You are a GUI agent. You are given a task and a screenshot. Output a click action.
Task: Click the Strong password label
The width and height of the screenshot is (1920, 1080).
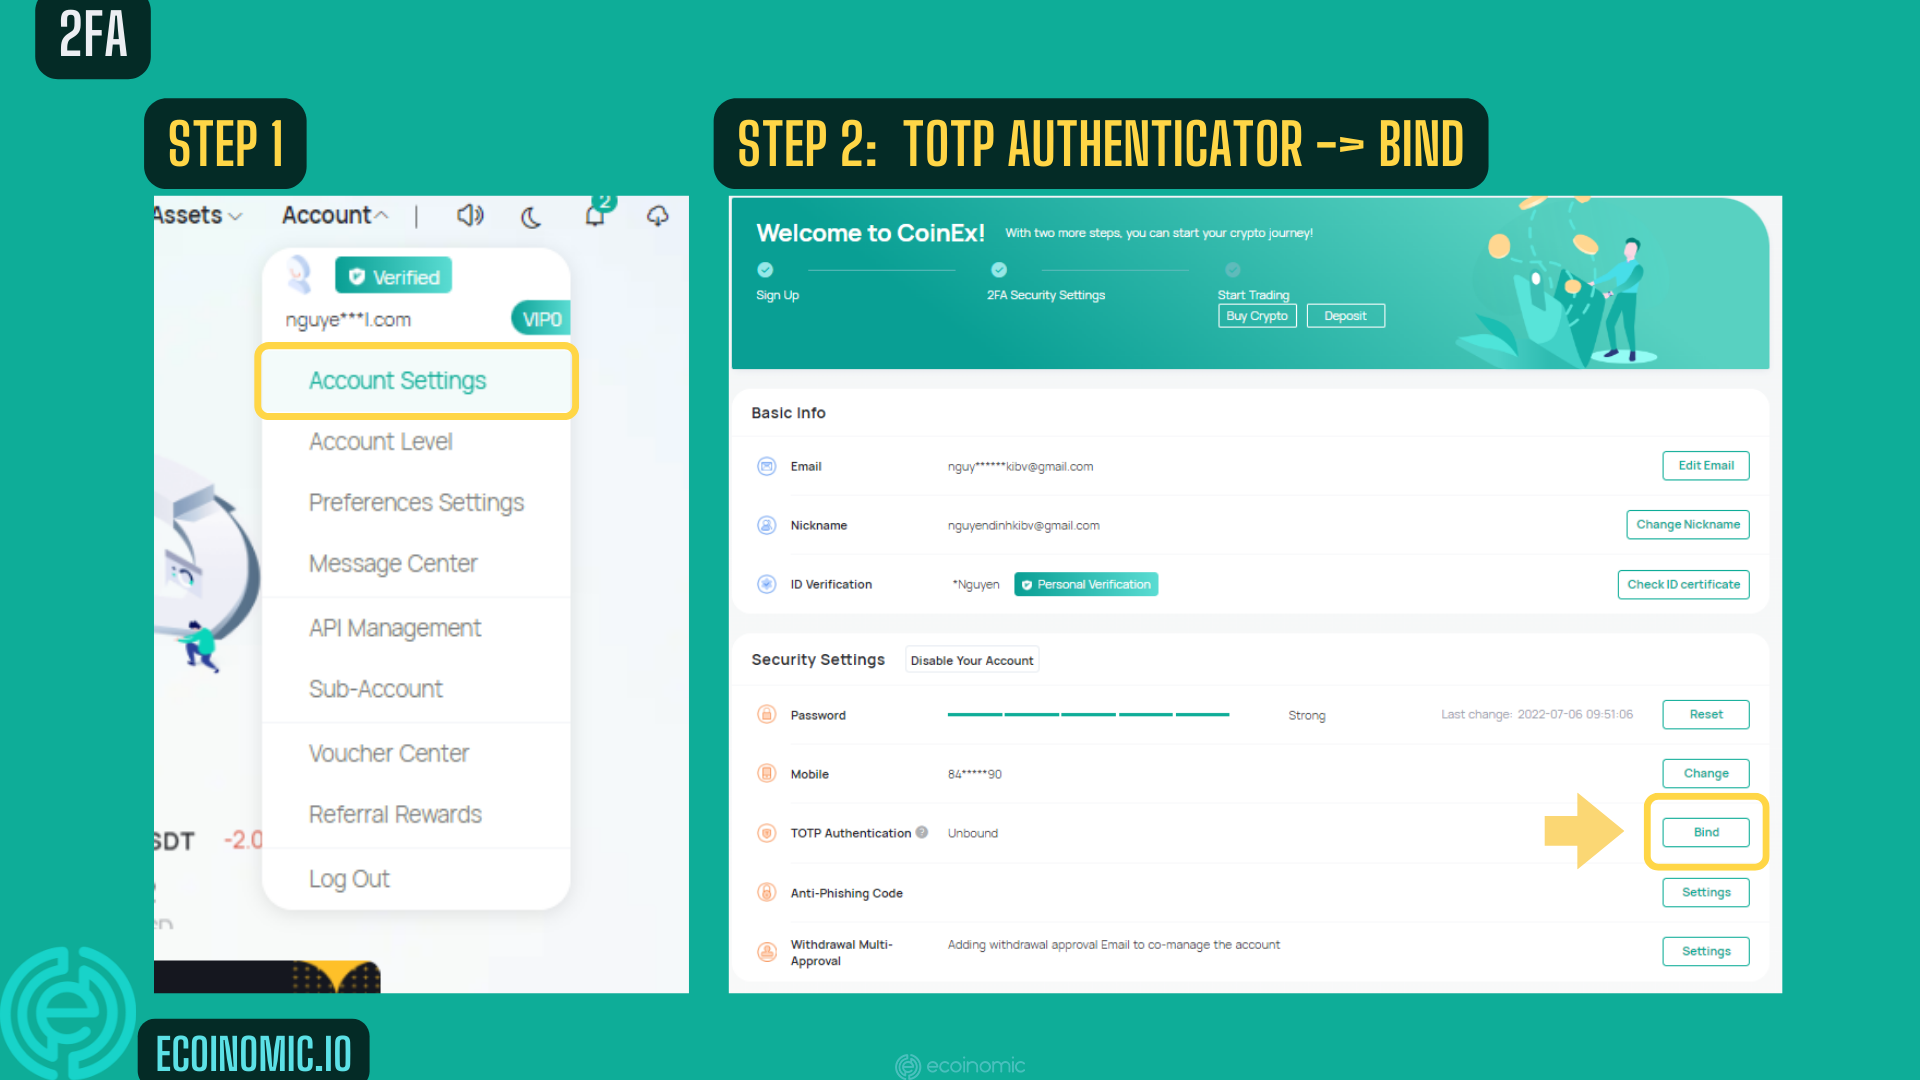(1306, 715)
